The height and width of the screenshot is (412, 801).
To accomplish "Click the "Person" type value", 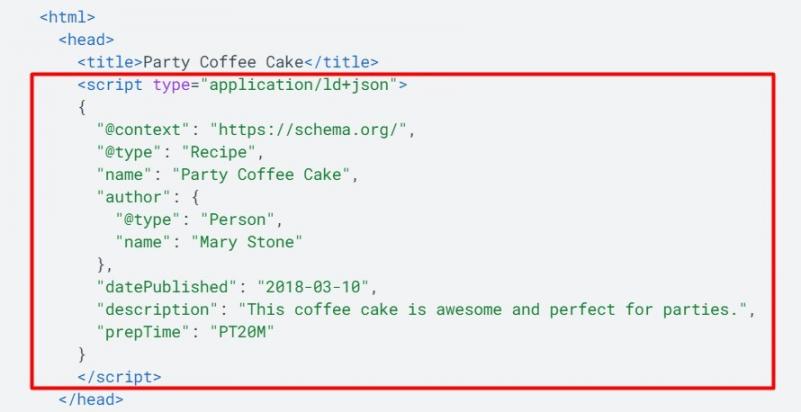I will pos(237,220).
